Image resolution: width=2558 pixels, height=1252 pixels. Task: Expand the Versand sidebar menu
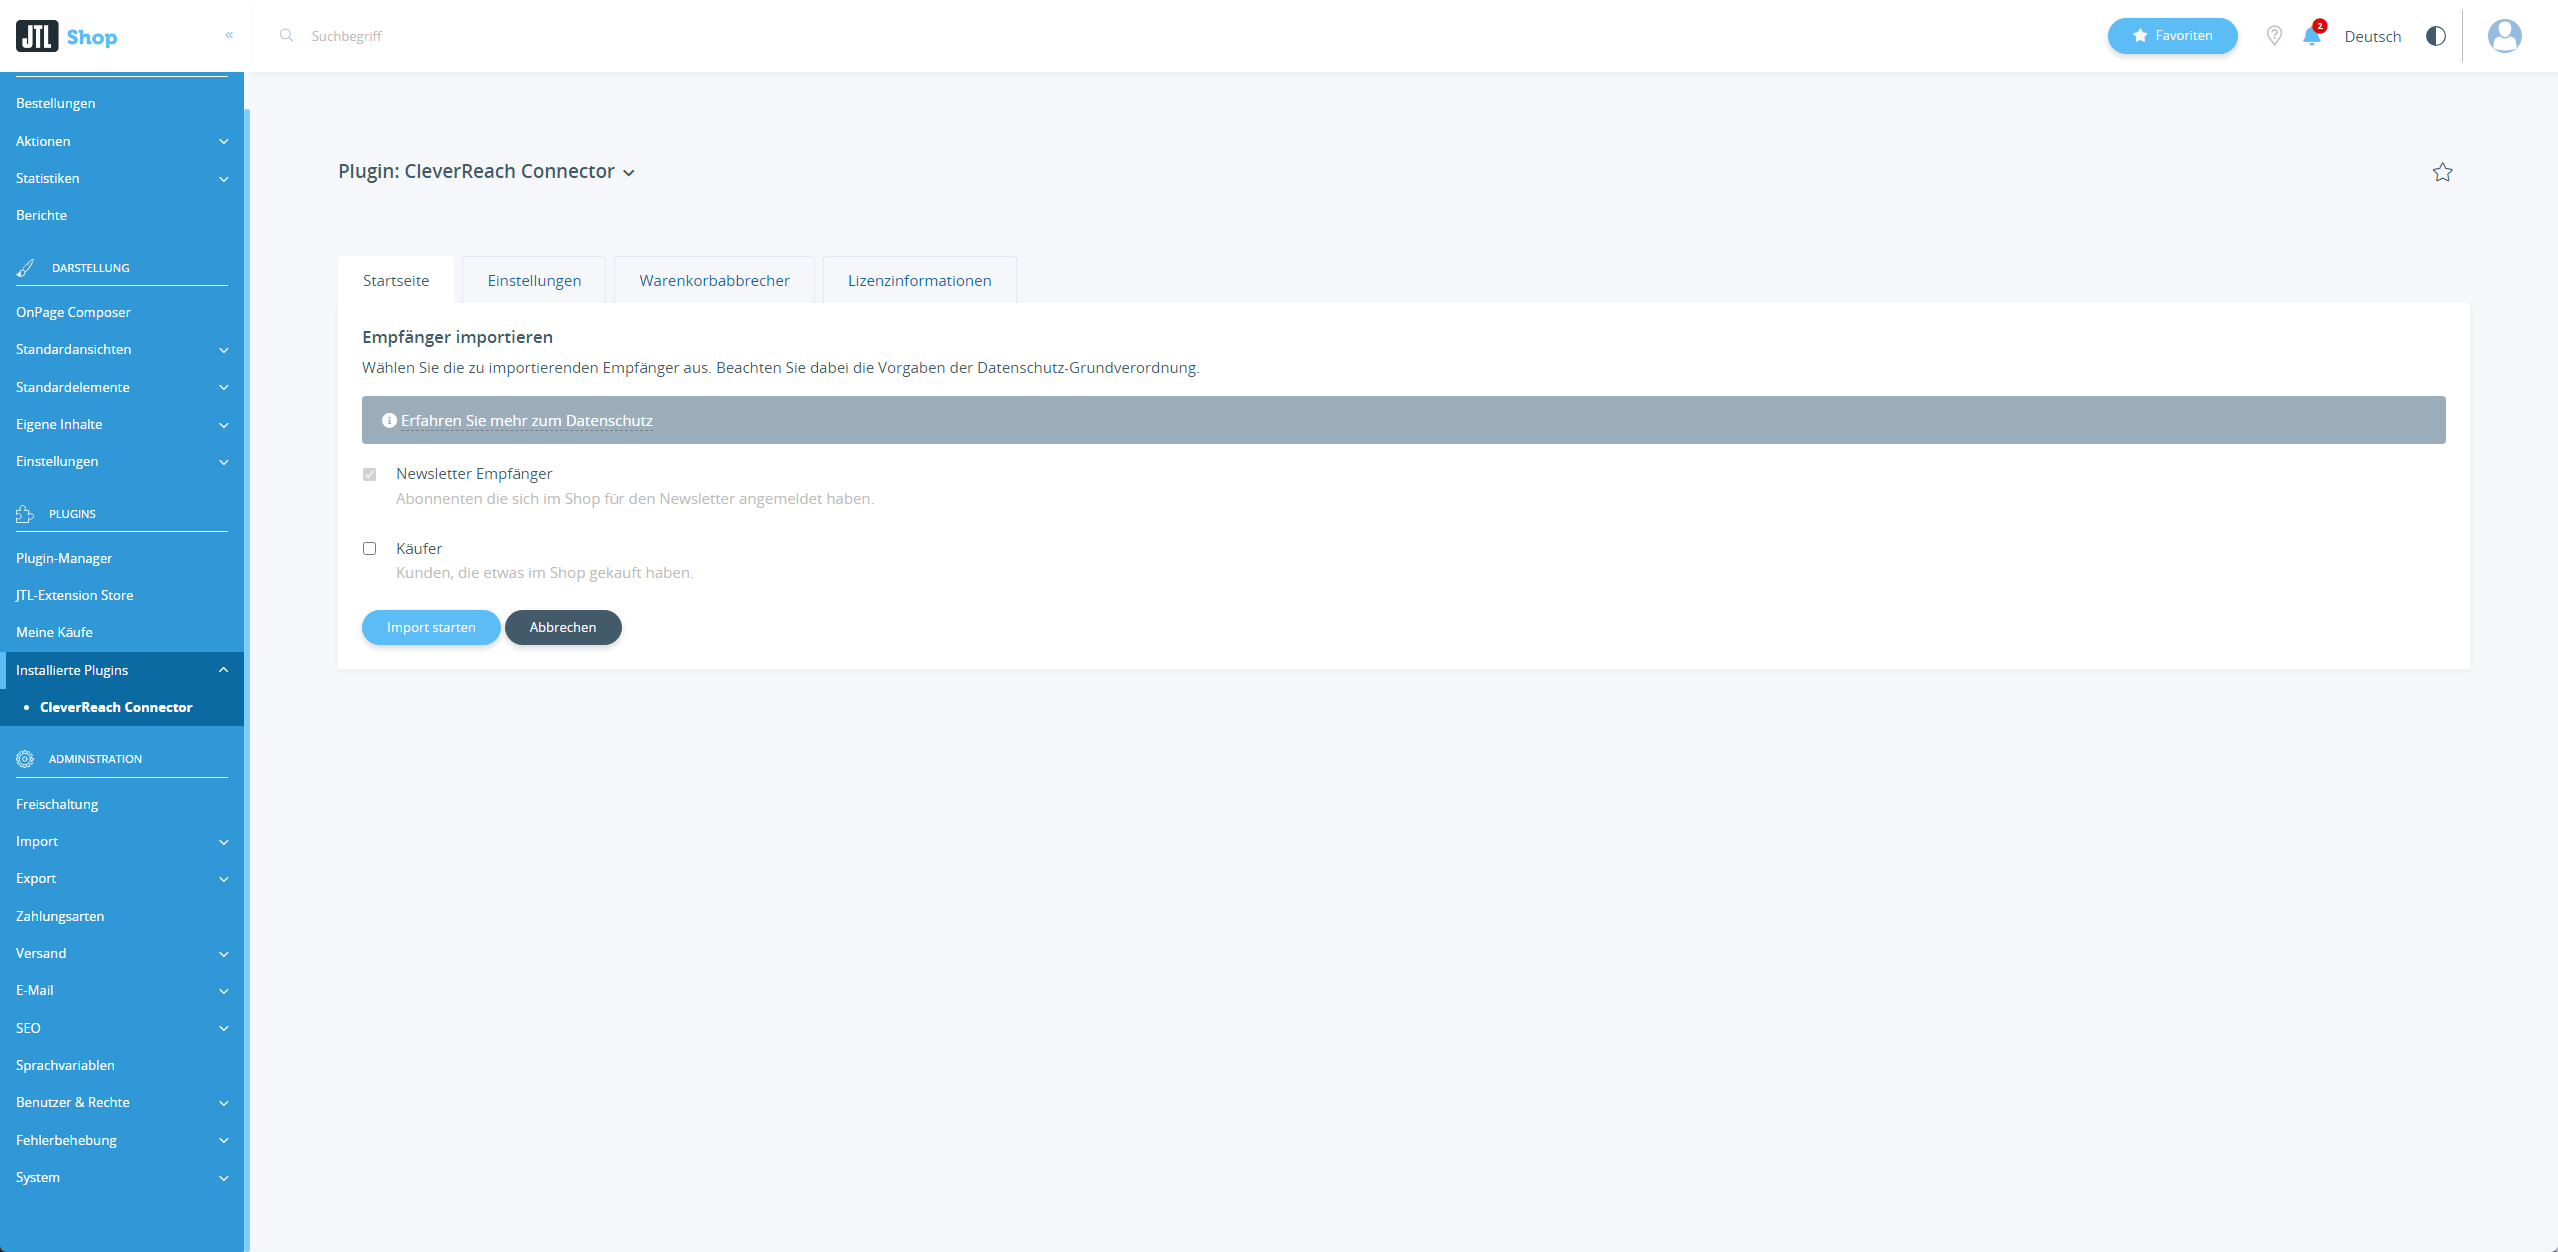tap(122, 953)
